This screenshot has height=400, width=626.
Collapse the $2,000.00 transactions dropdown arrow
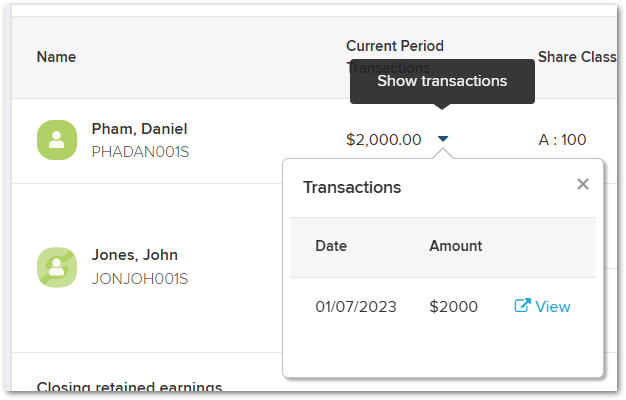pos(443,139)
